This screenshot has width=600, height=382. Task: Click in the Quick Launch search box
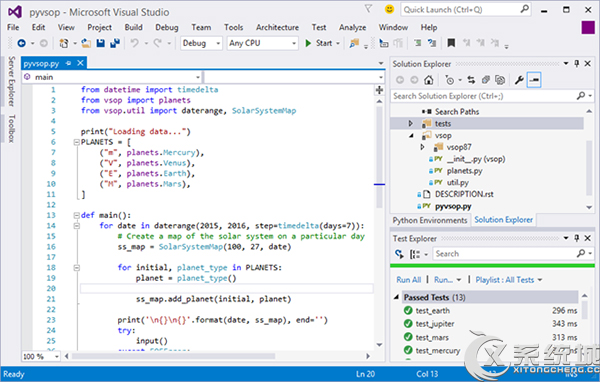pos(465,10)
